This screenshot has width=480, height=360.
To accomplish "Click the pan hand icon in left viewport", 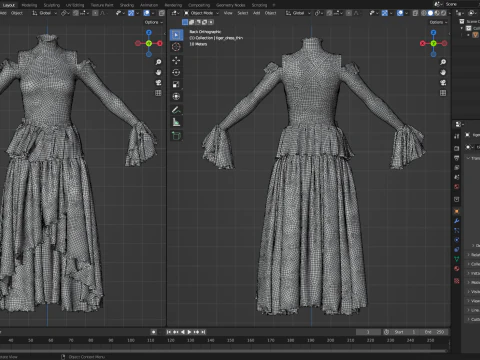I will coord(158,72).
